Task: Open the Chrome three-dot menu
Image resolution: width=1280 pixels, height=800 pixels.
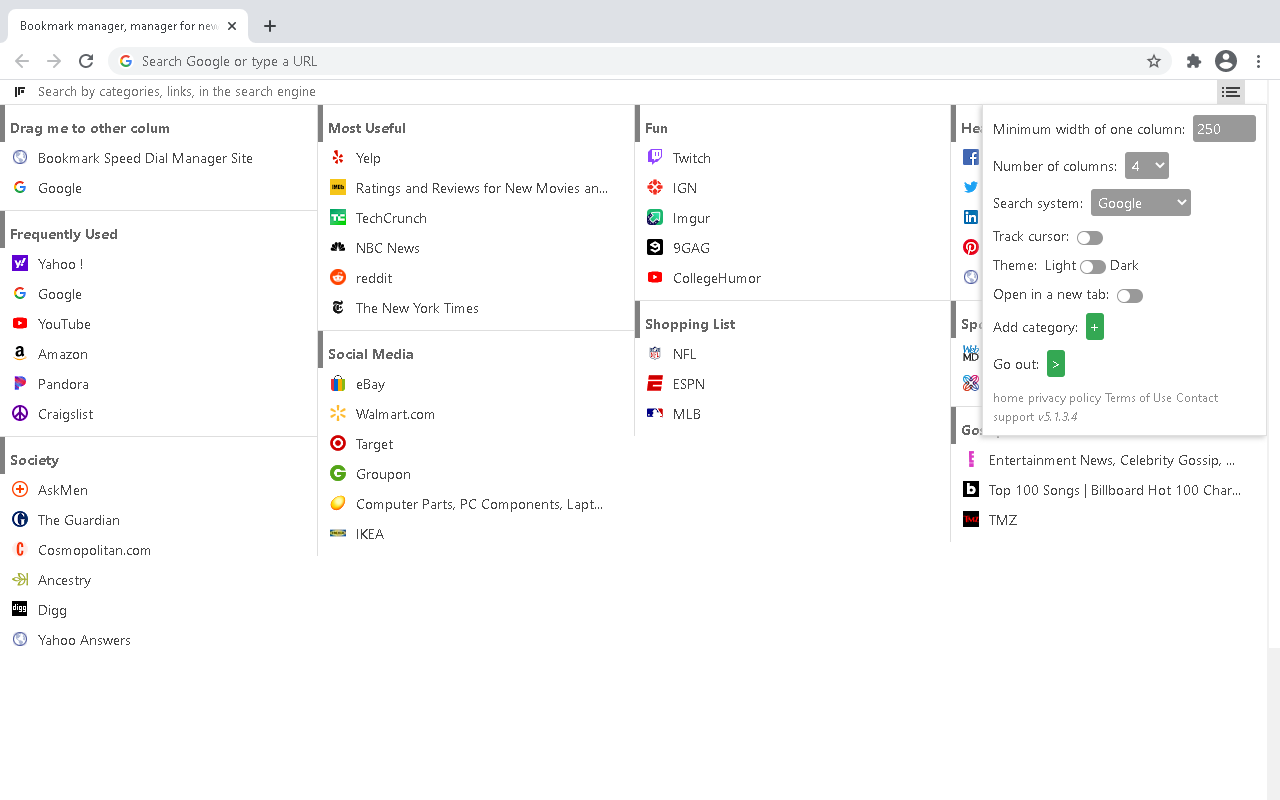Action: pyautogui.click(x=1259, y=61)
